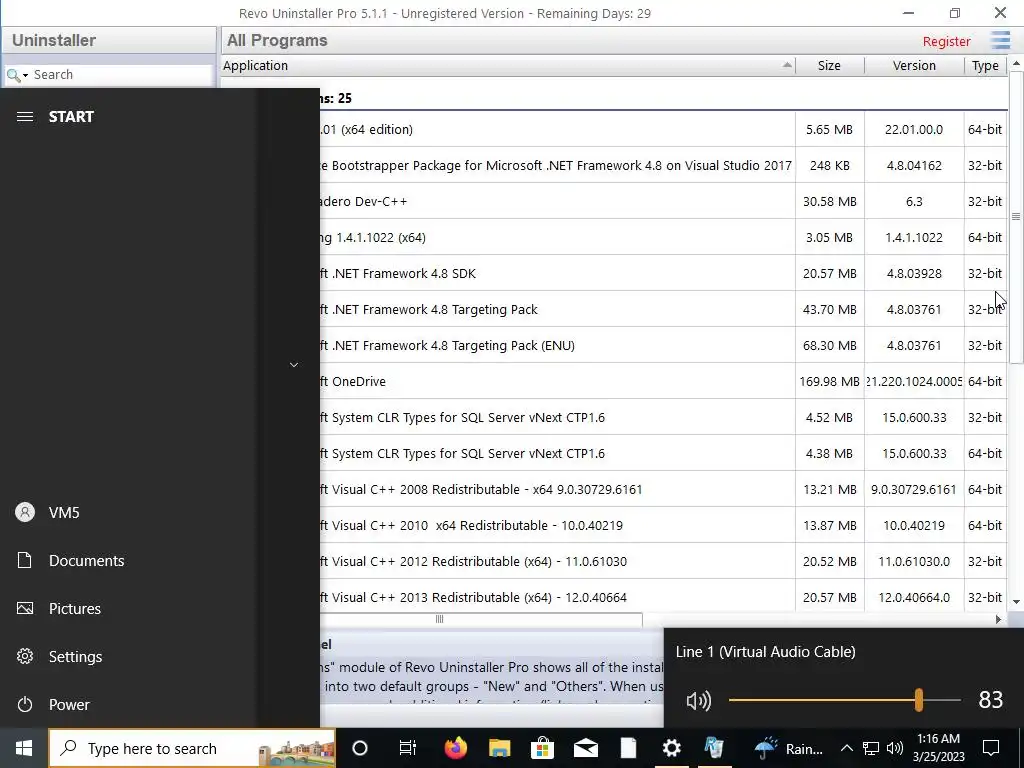Click the Search field in Uninstaller panel
1024x768 pixels.
click(121, 74)
